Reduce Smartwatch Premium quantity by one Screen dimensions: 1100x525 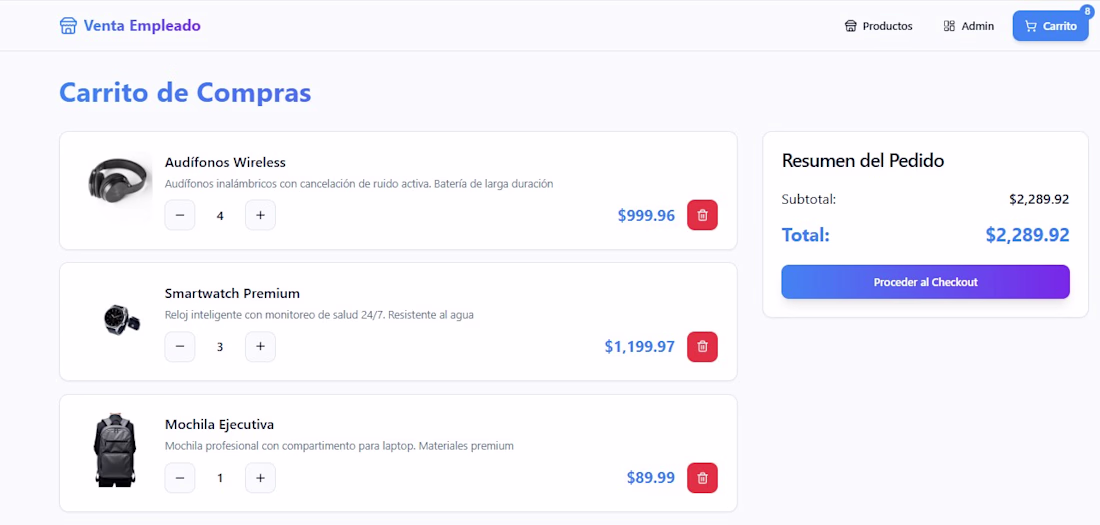tap(180, 346)
